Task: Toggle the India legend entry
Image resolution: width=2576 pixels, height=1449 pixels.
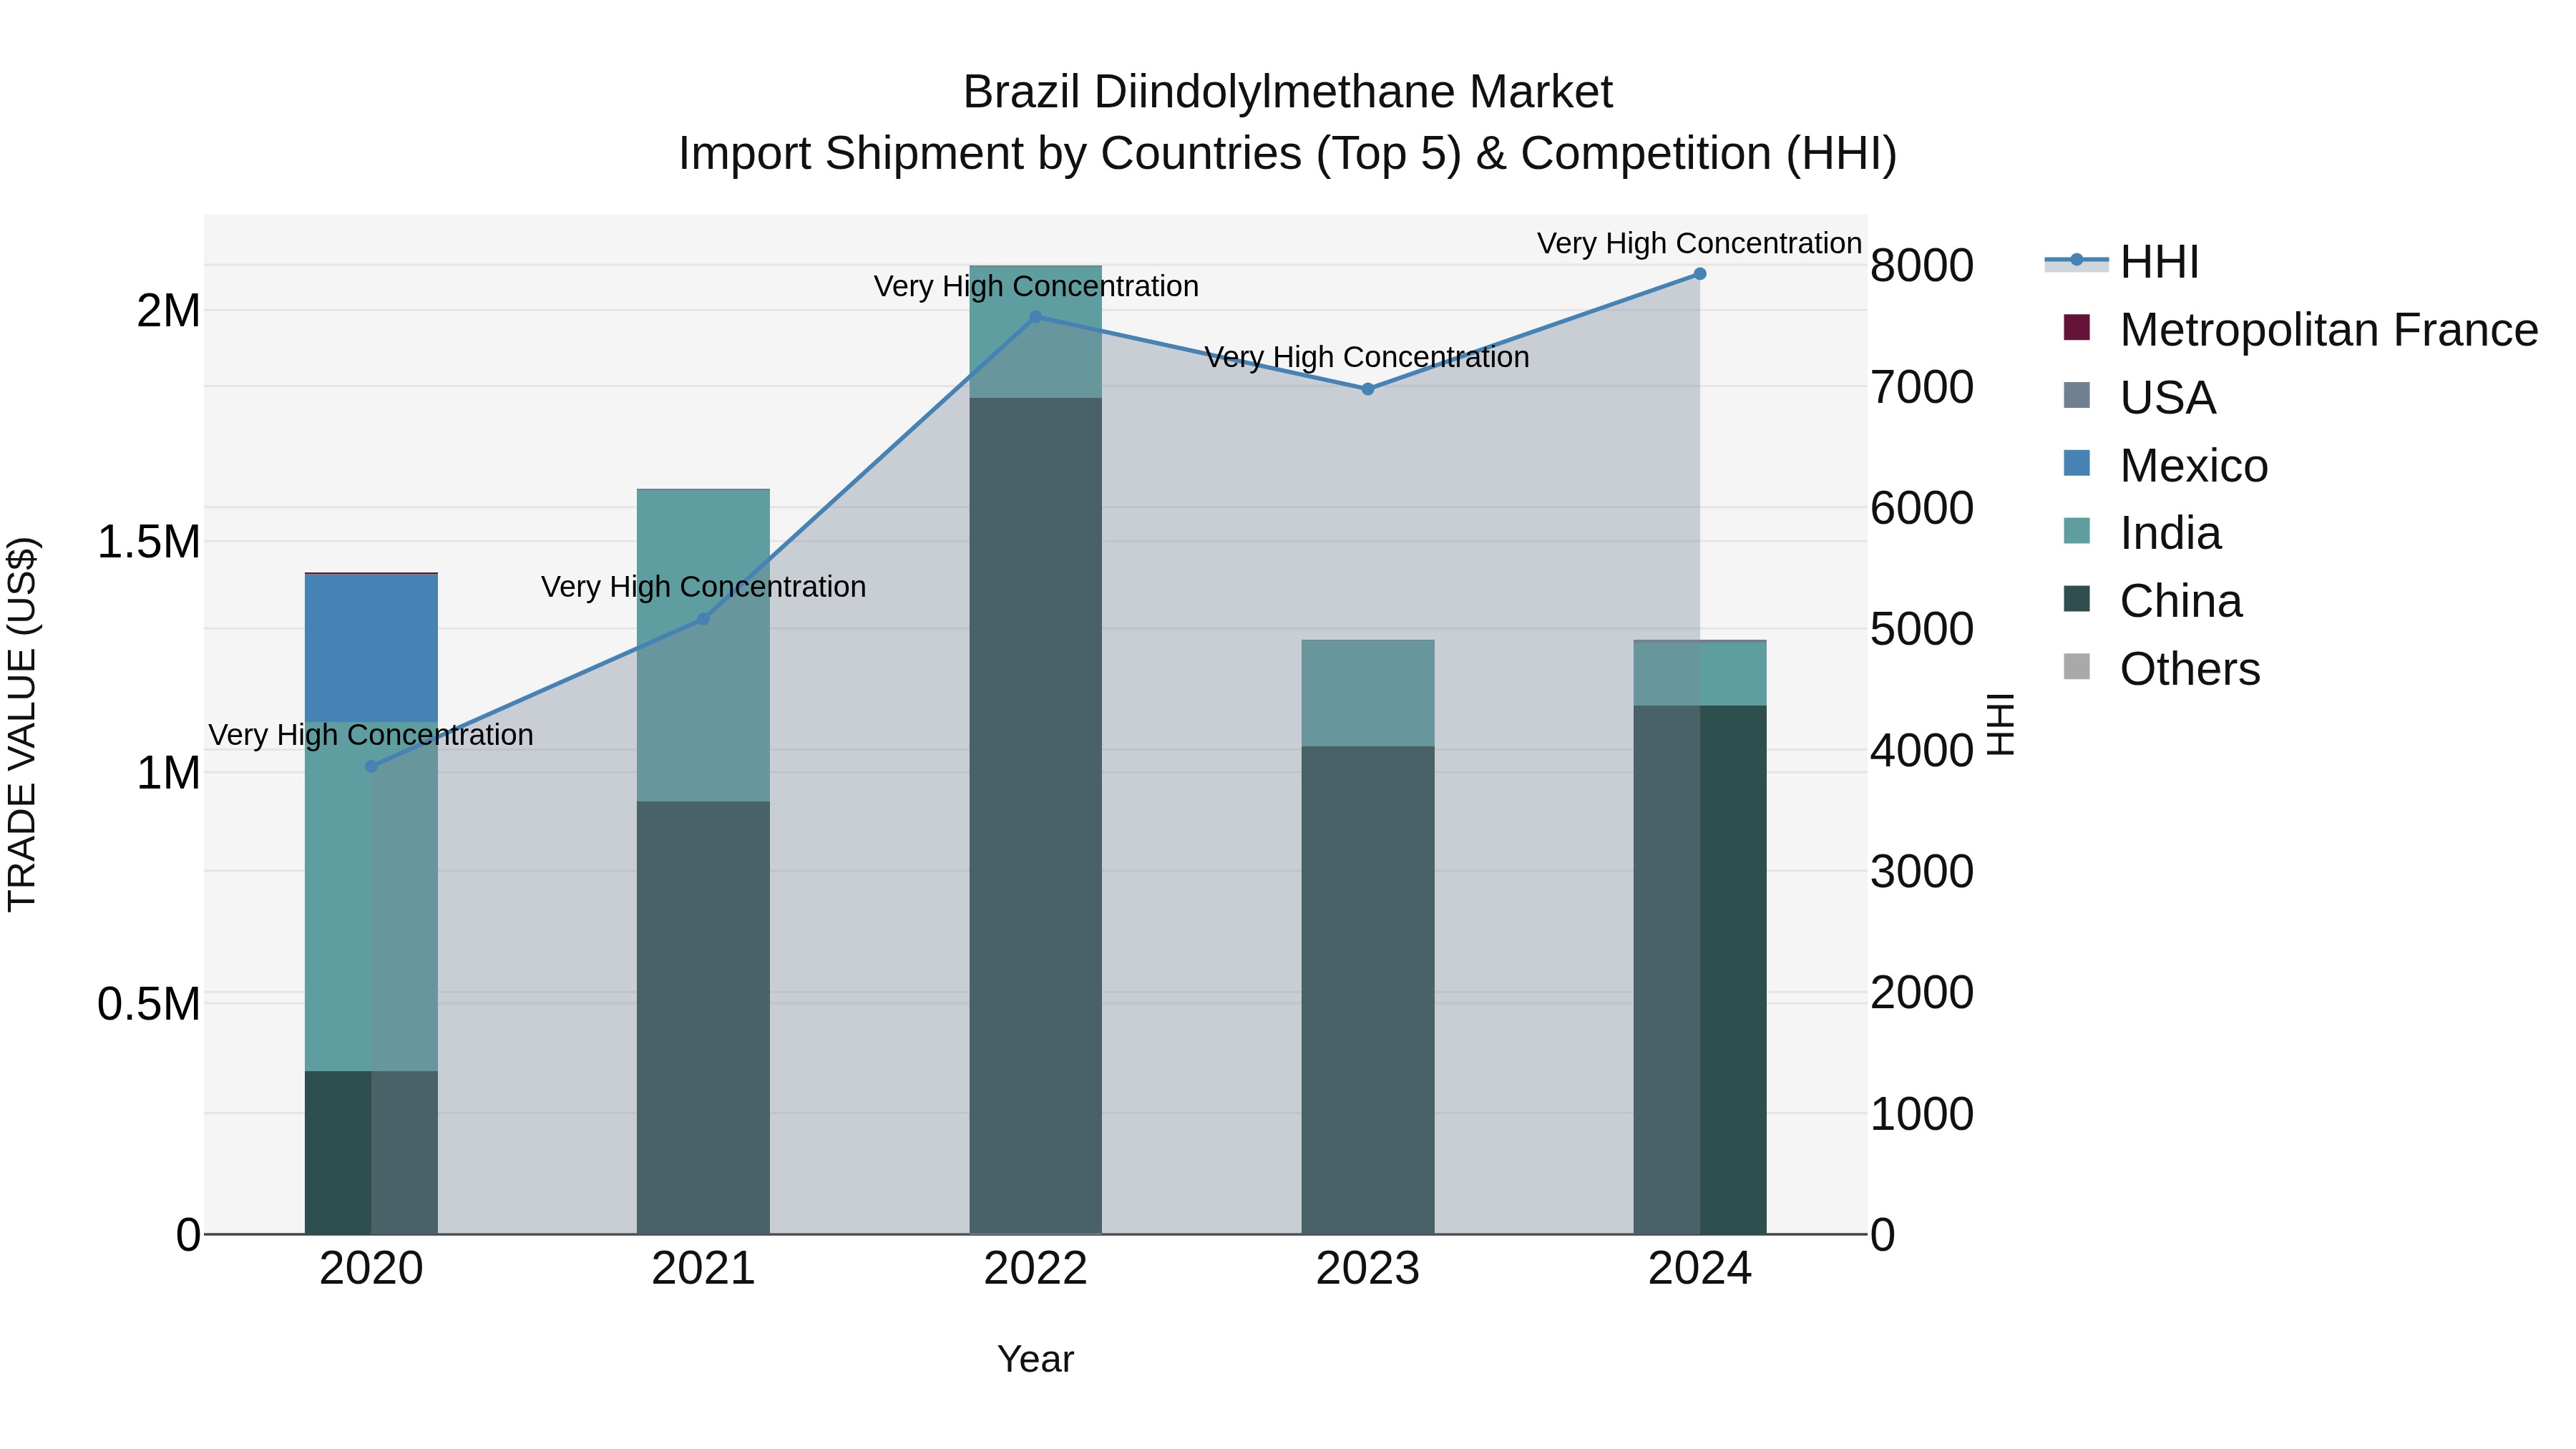Action: coord(2142,533)
